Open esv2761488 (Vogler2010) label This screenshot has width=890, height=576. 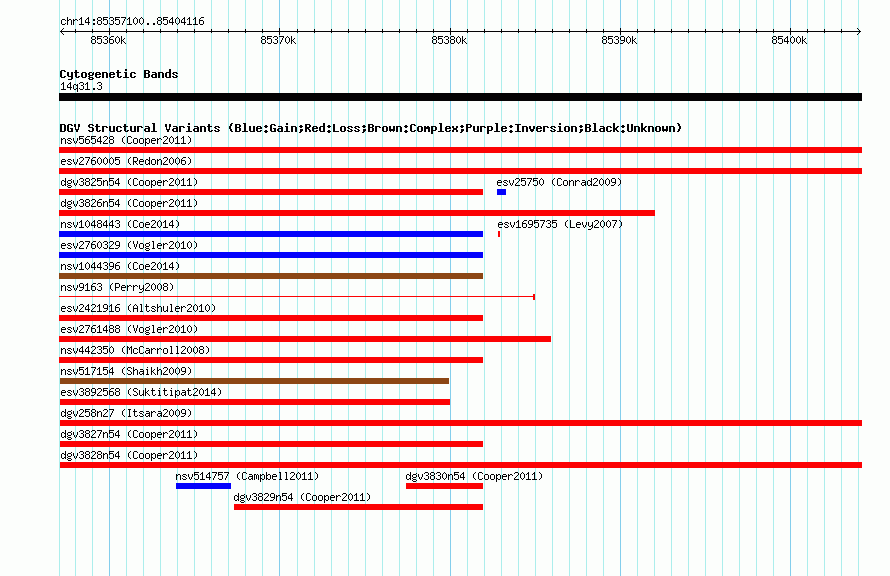coord(129,329)
